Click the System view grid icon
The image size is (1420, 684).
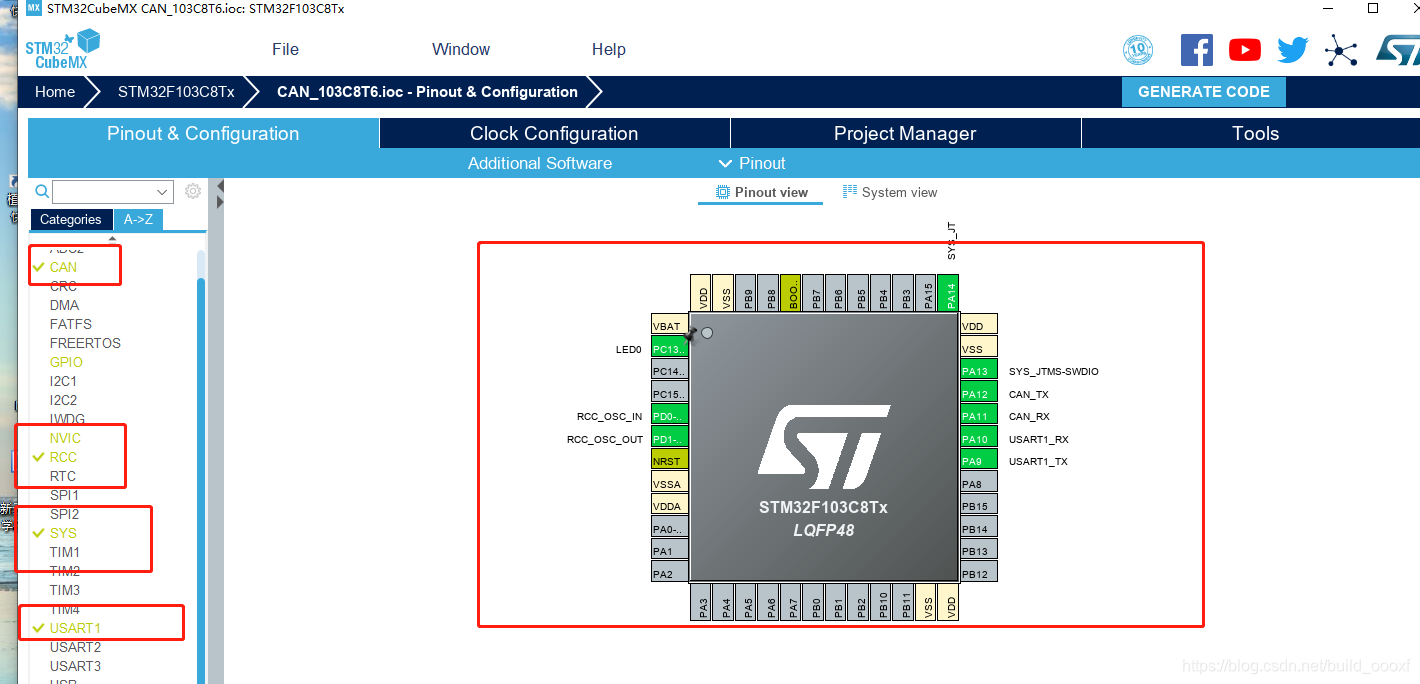(850, 192)
